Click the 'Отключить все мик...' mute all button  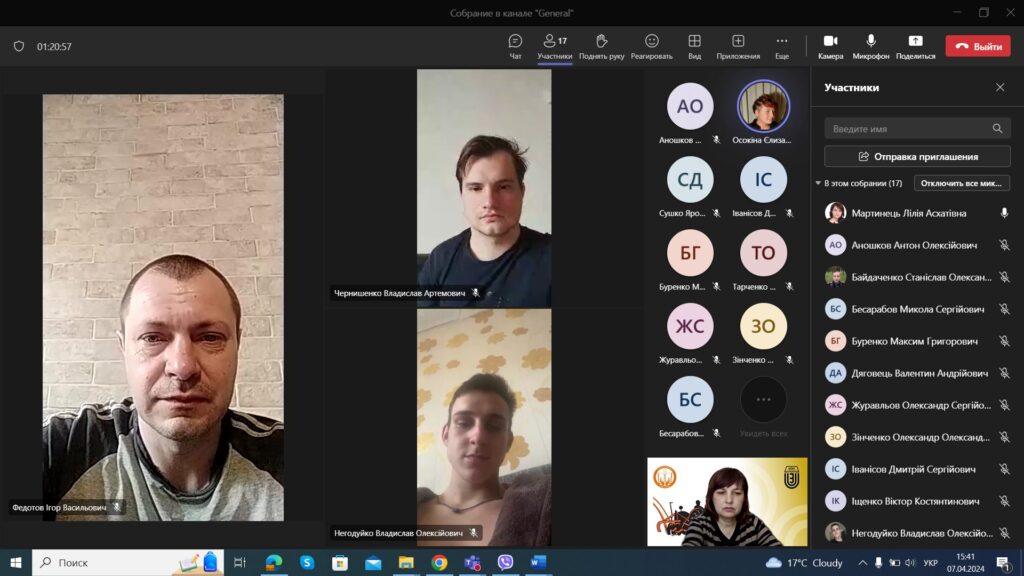pyautogui.click(x=961, y=184)
